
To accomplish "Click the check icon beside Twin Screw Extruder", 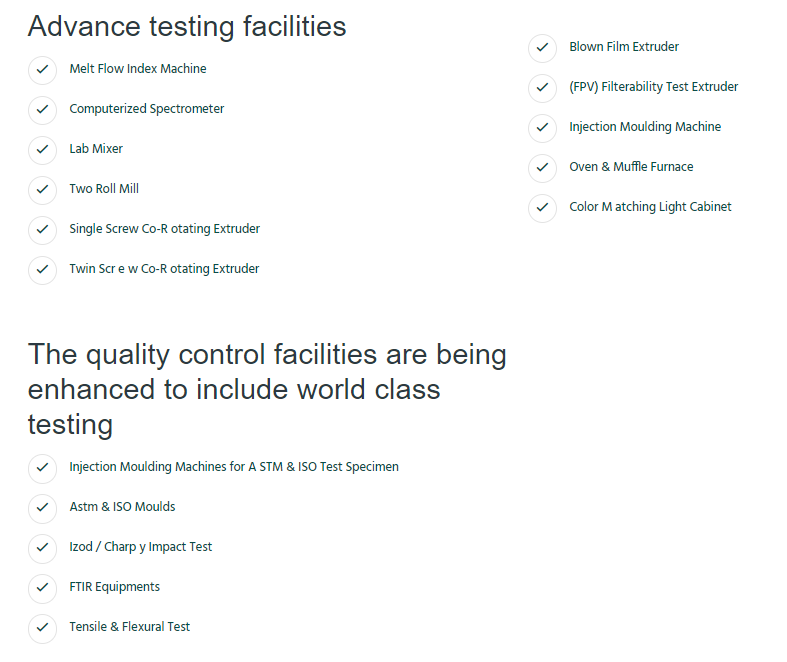I will click(x=42, y=269).
